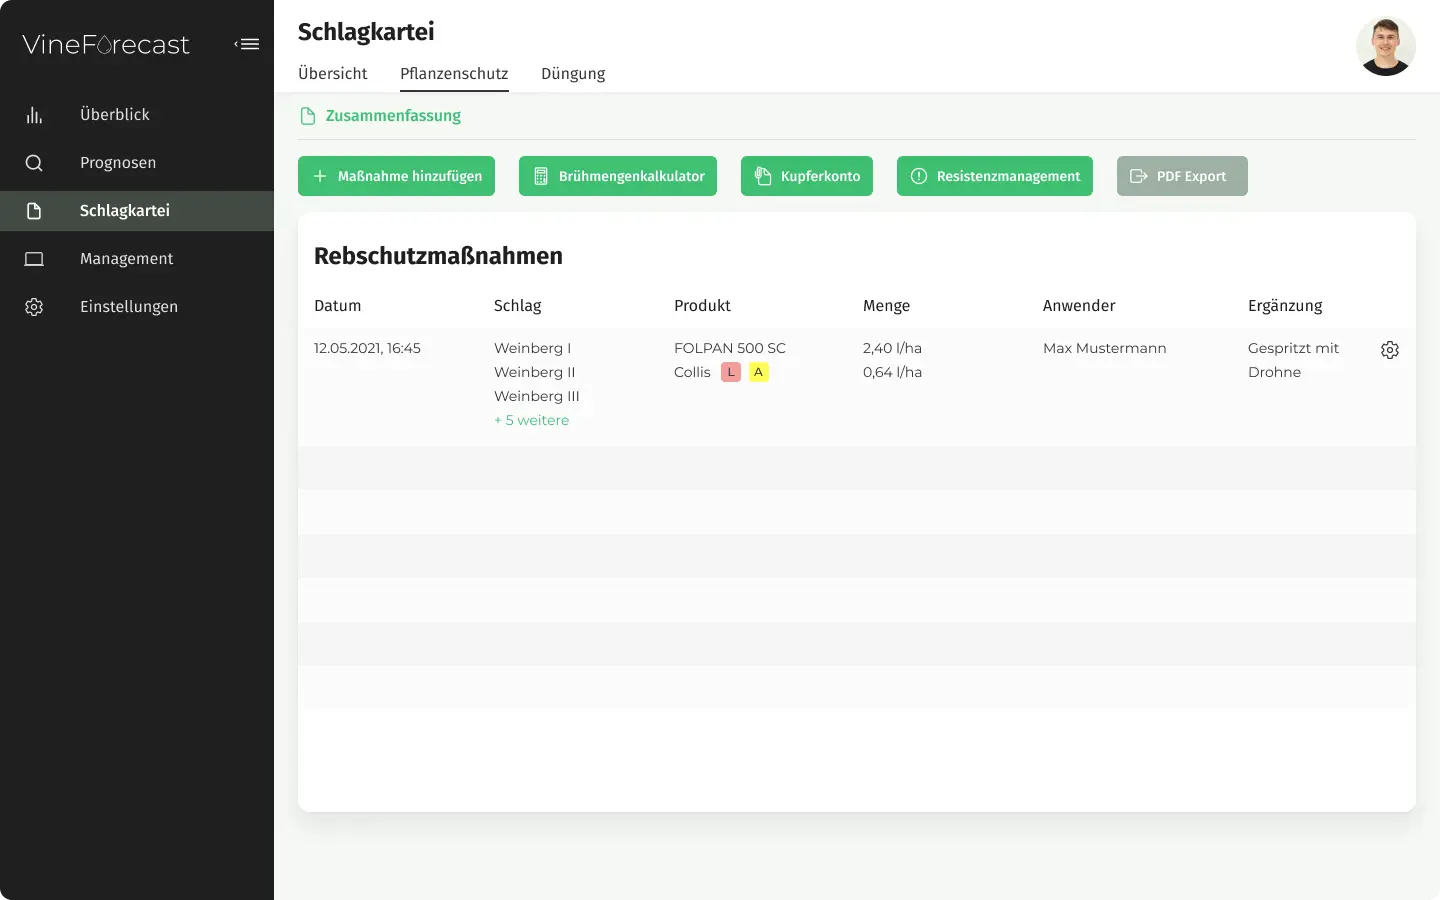Collapse the sidebar using the menu icon
The height and width of the screenshot is (900, 1440).
tap(247, 44)
